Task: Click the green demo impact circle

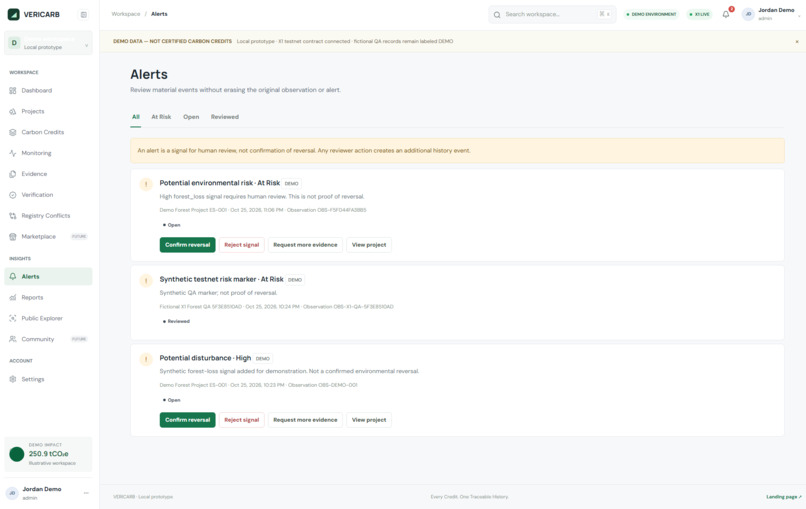Action: point(16,454)
